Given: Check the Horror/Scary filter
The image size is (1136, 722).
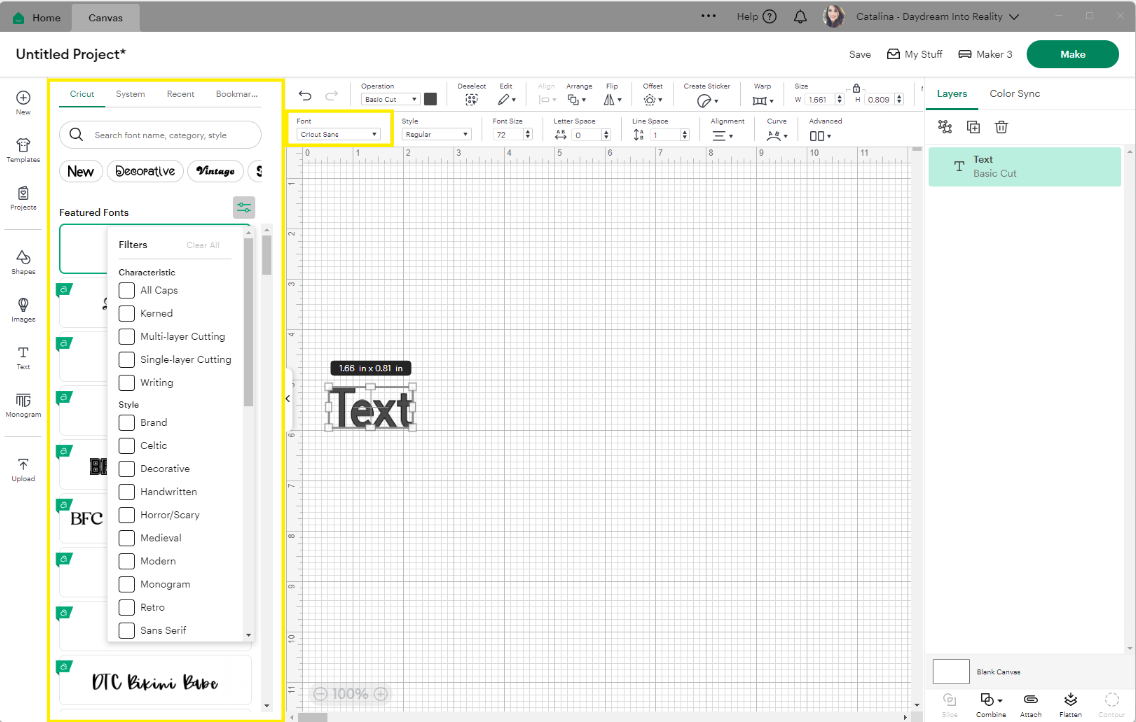Looking at the screenshot, I should 127,515.
